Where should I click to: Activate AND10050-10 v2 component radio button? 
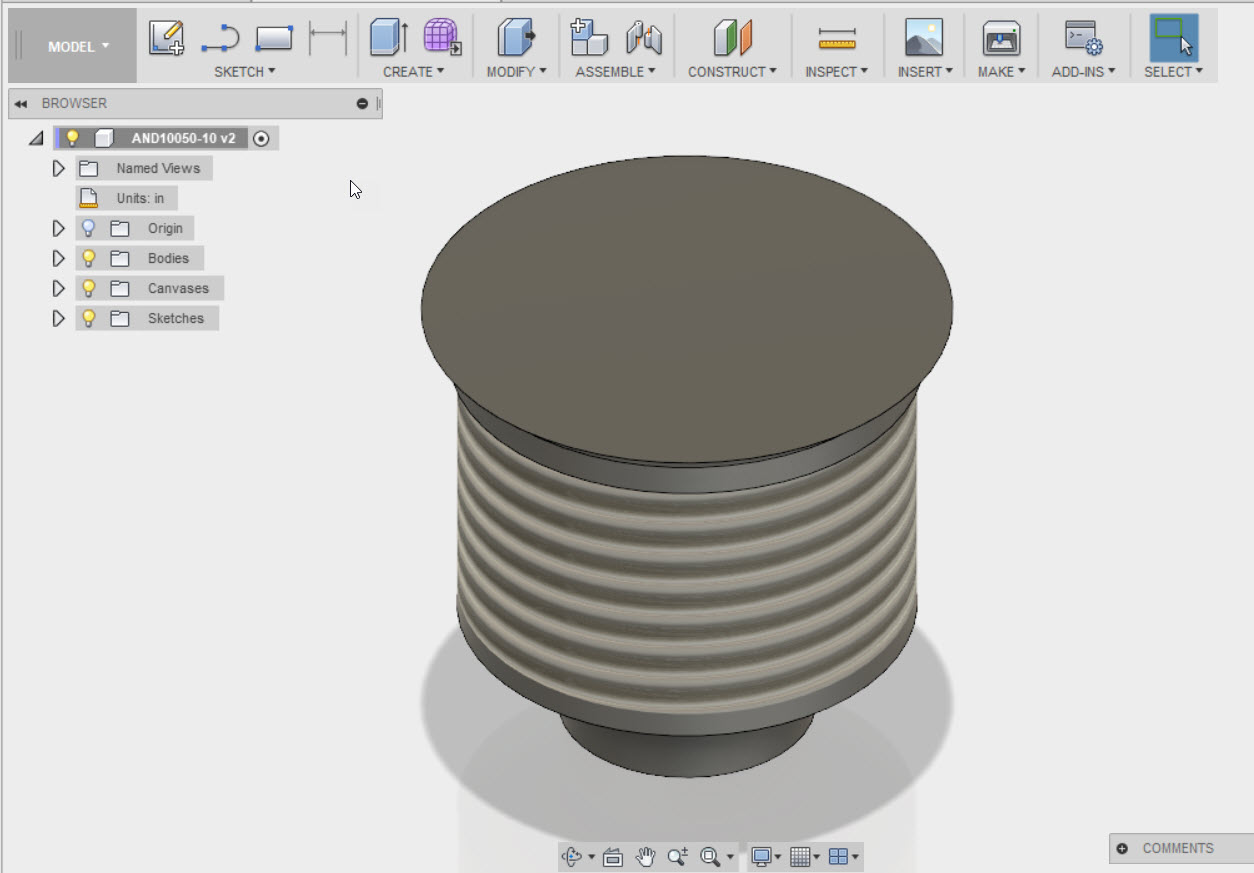(262, 139)
